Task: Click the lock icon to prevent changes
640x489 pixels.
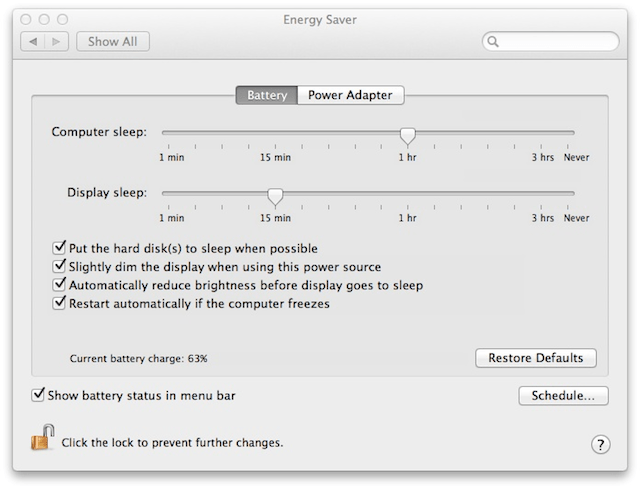Action: [x=41, y=438]
